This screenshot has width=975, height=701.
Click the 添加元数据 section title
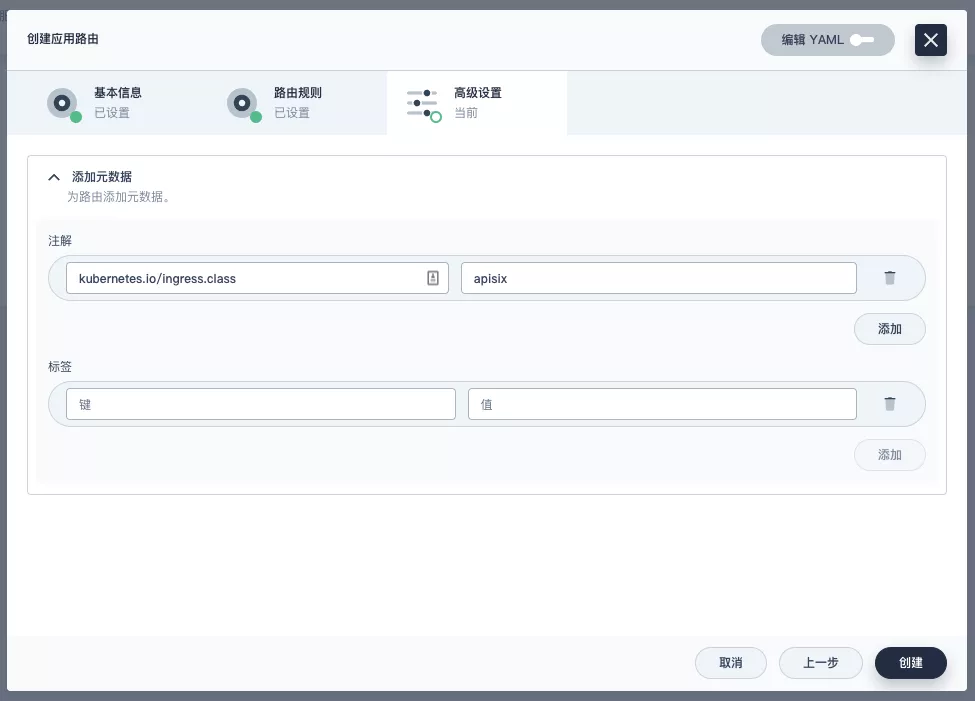coord(102,177)
